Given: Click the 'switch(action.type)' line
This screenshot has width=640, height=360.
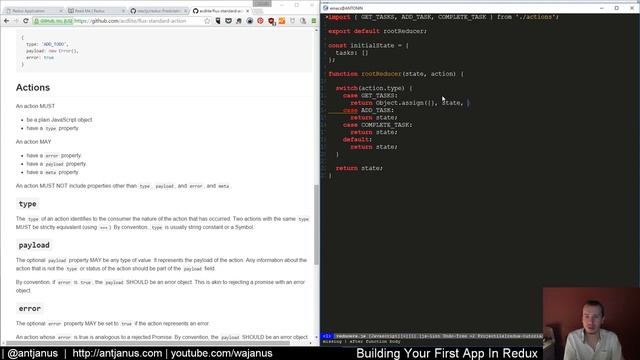Looking at the screenshot, I should pyautogui.click(x=374, y=88).
